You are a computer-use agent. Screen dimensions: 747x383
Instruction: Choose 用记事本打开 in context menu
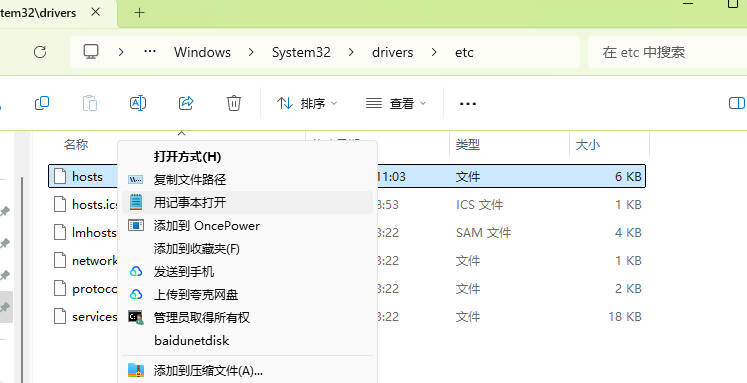tap(247, 202)
